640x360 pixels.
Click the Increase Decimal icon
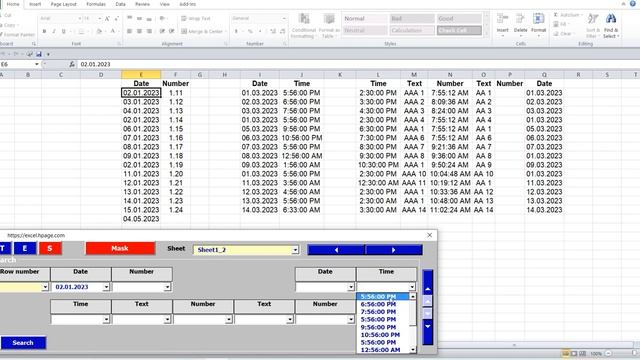point(273,31)
